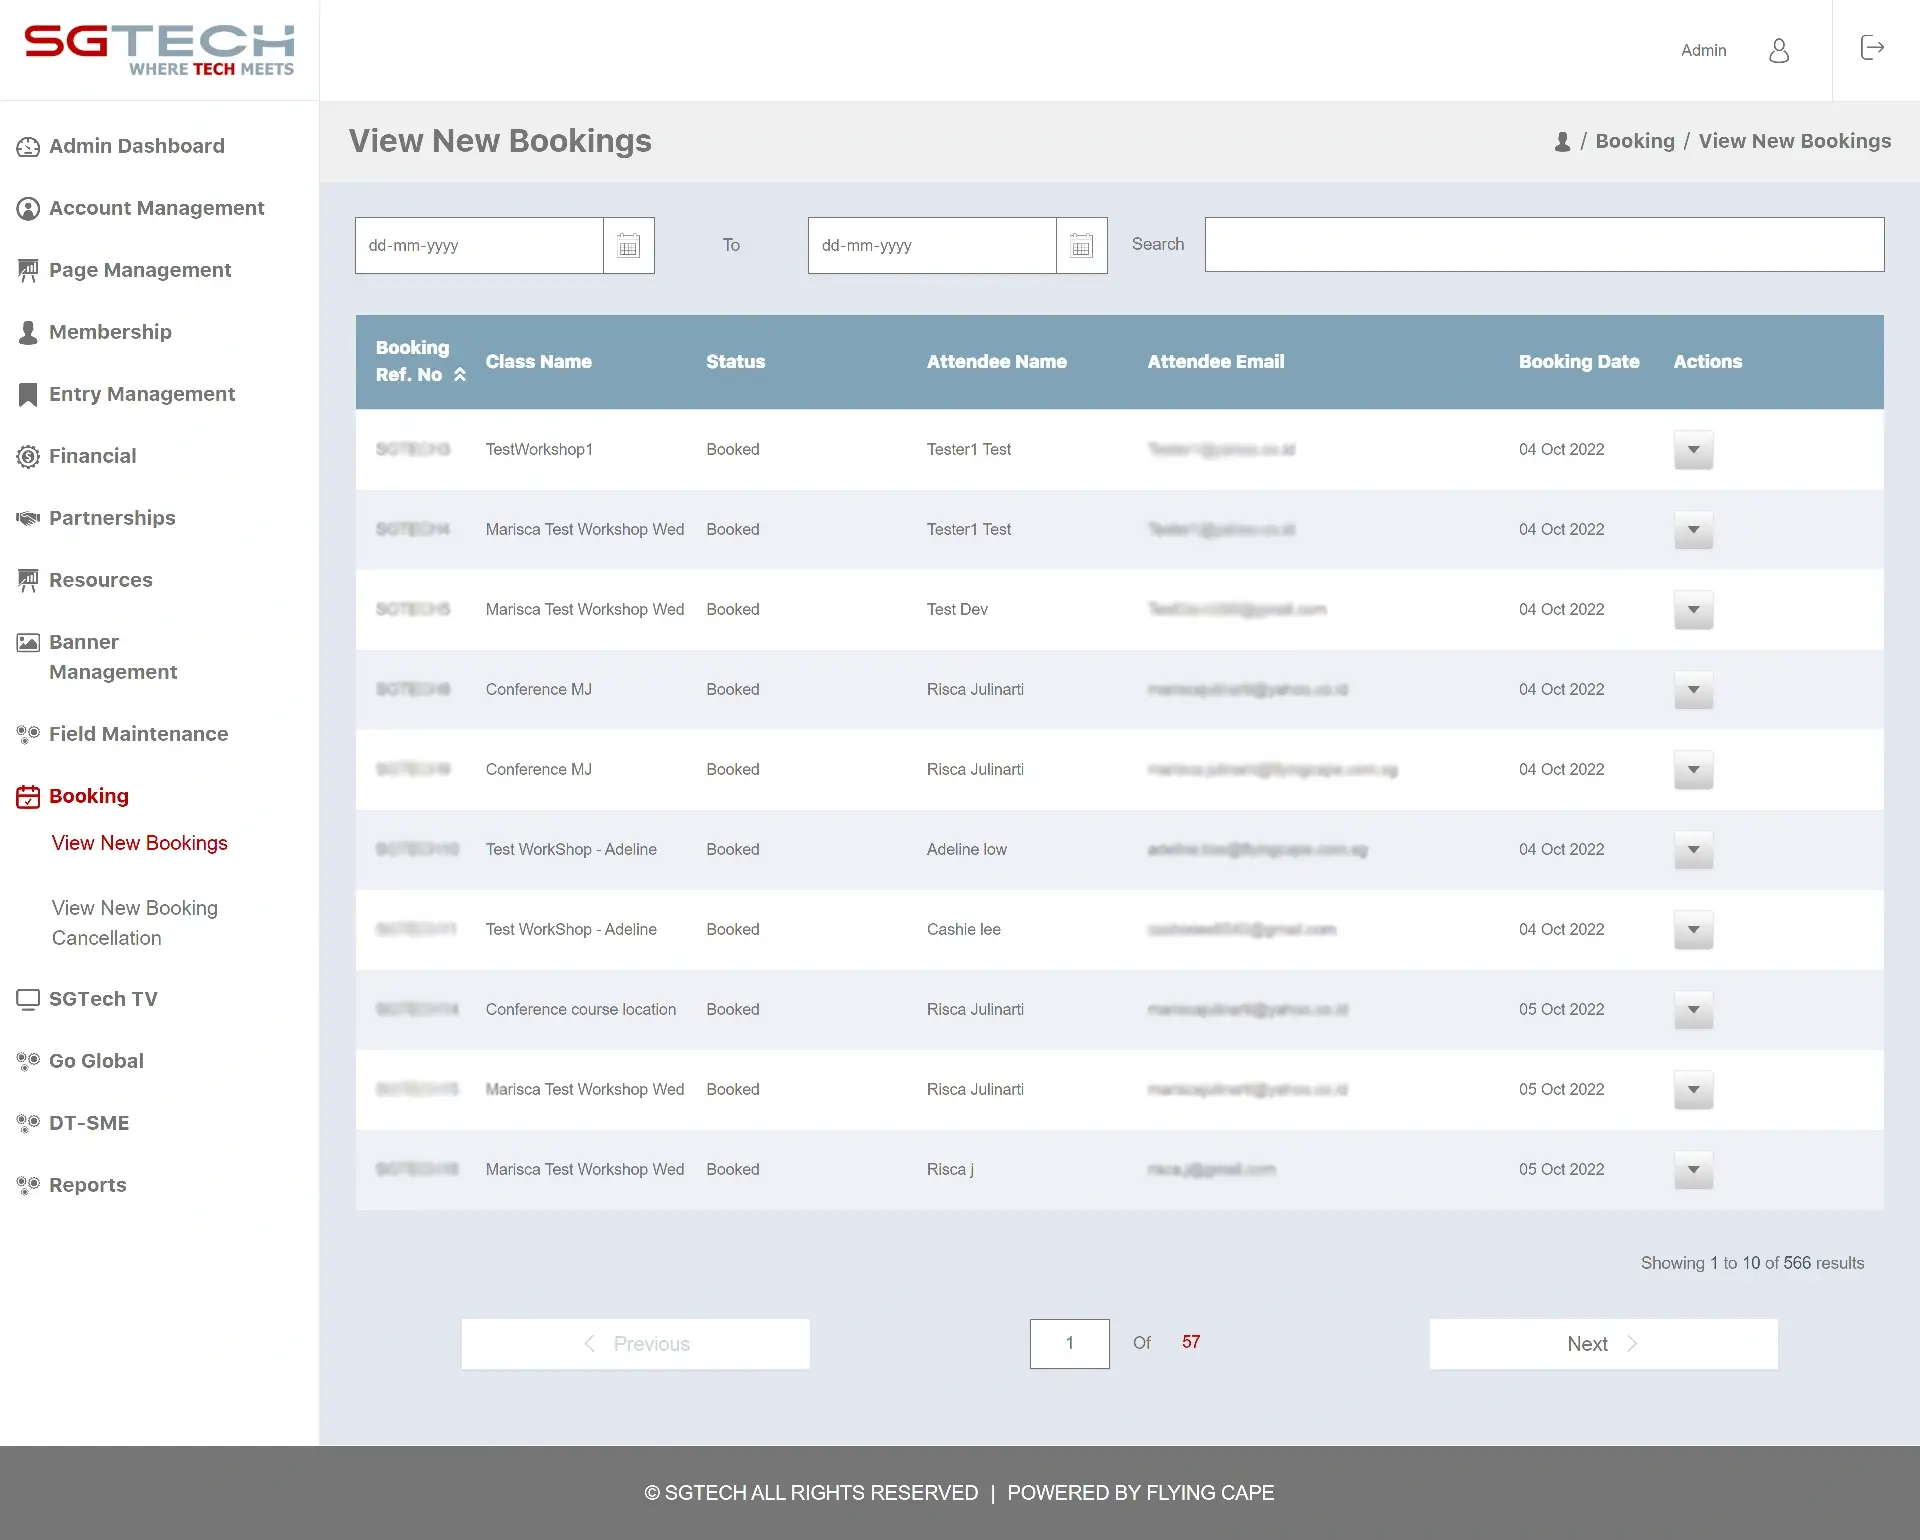Go to the next page of results
This screenshot has width=1920, height=1540.
1603,1343
